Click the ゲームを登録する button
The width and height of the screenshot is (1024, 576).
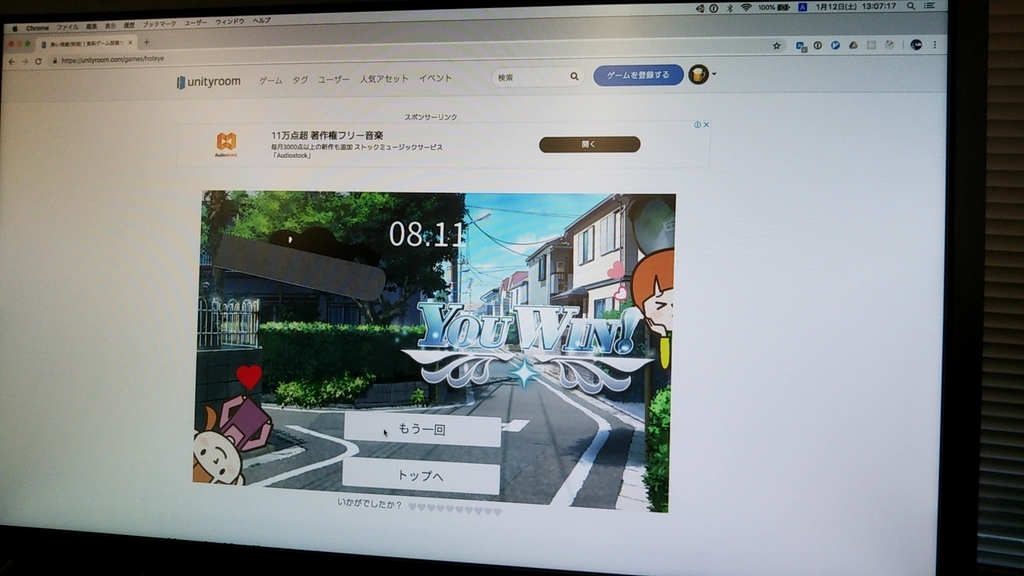[638, 75]
